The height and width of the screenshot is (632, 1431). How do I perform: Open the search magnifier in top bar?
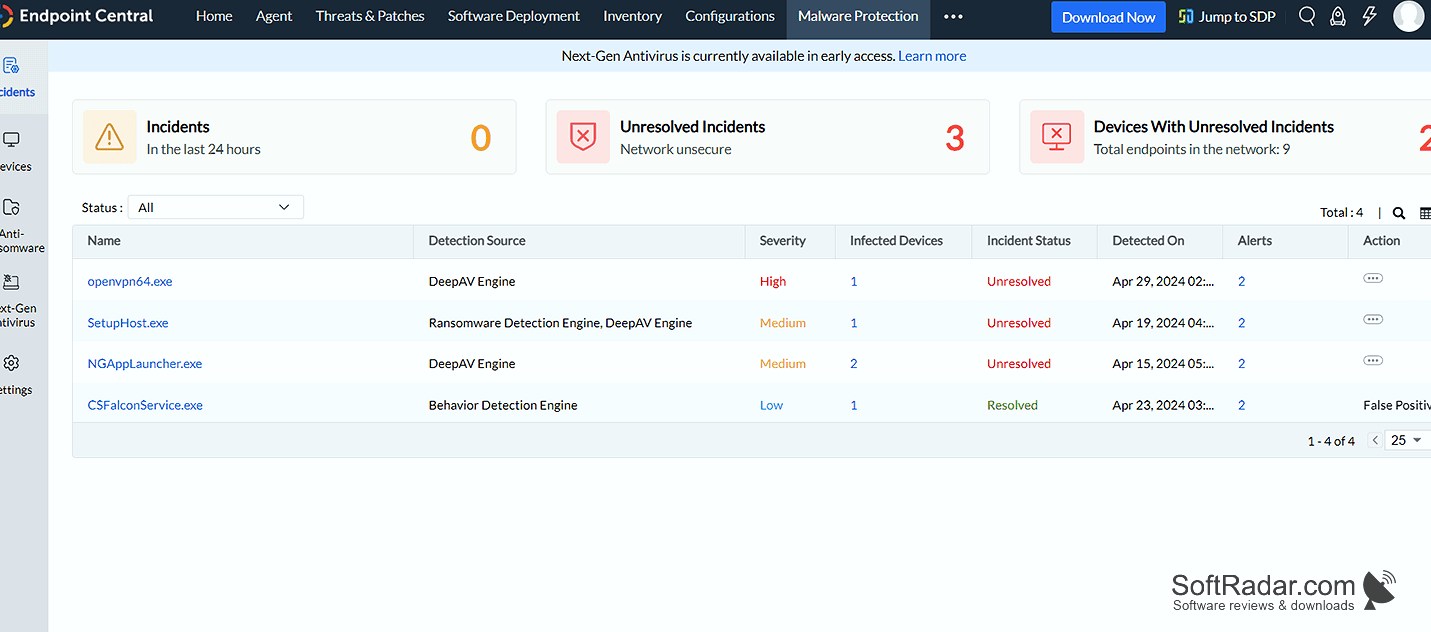[1307, 16]
